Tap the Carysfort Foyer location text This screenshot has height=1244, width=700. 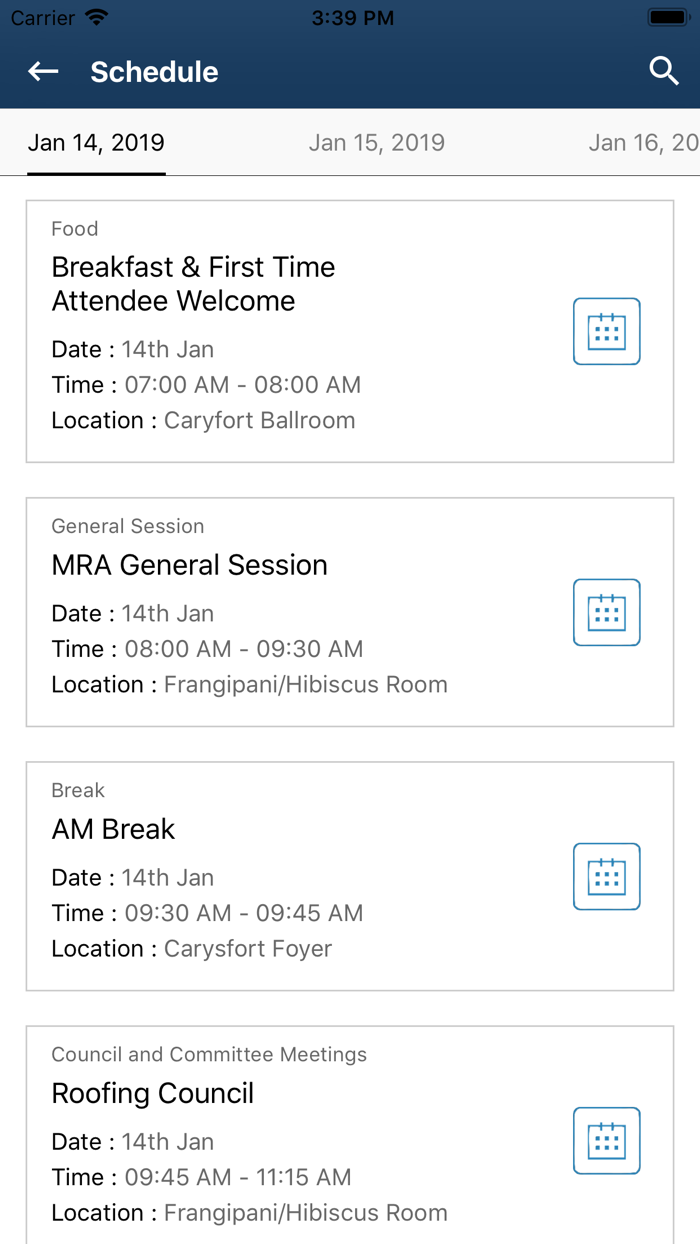pos(247,948)
